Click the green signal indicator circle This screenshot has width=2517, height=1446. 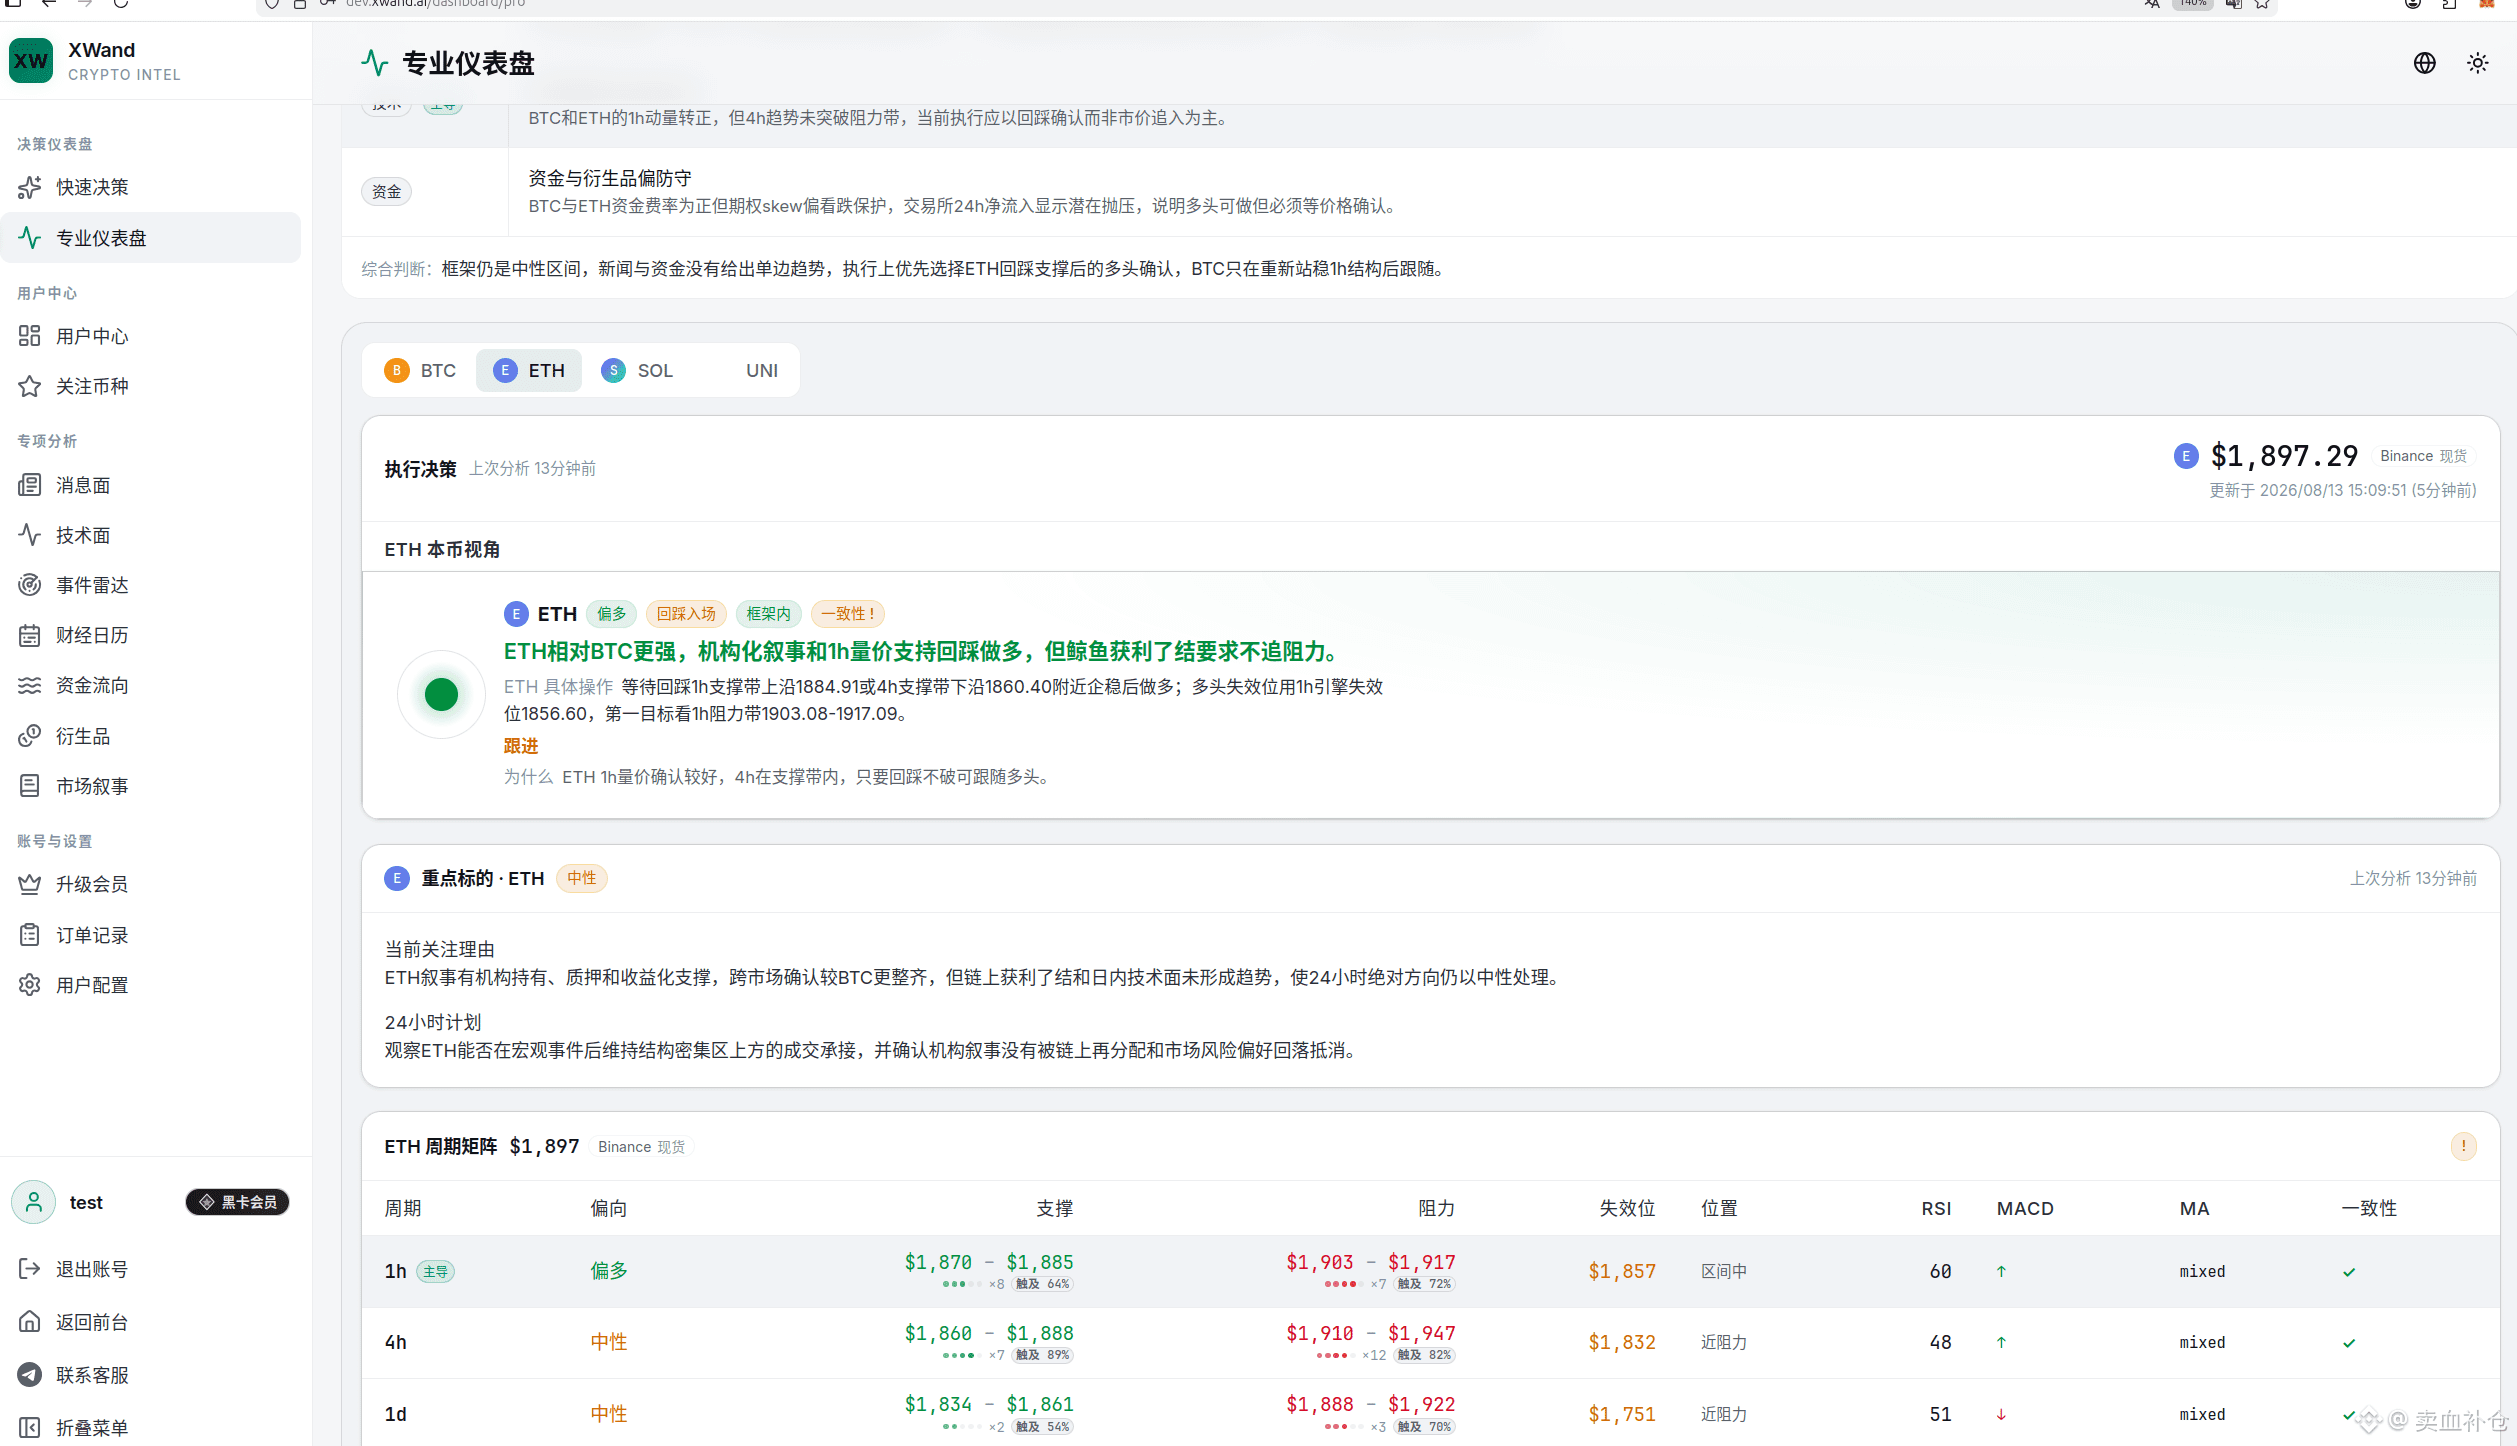click(441, 694)
